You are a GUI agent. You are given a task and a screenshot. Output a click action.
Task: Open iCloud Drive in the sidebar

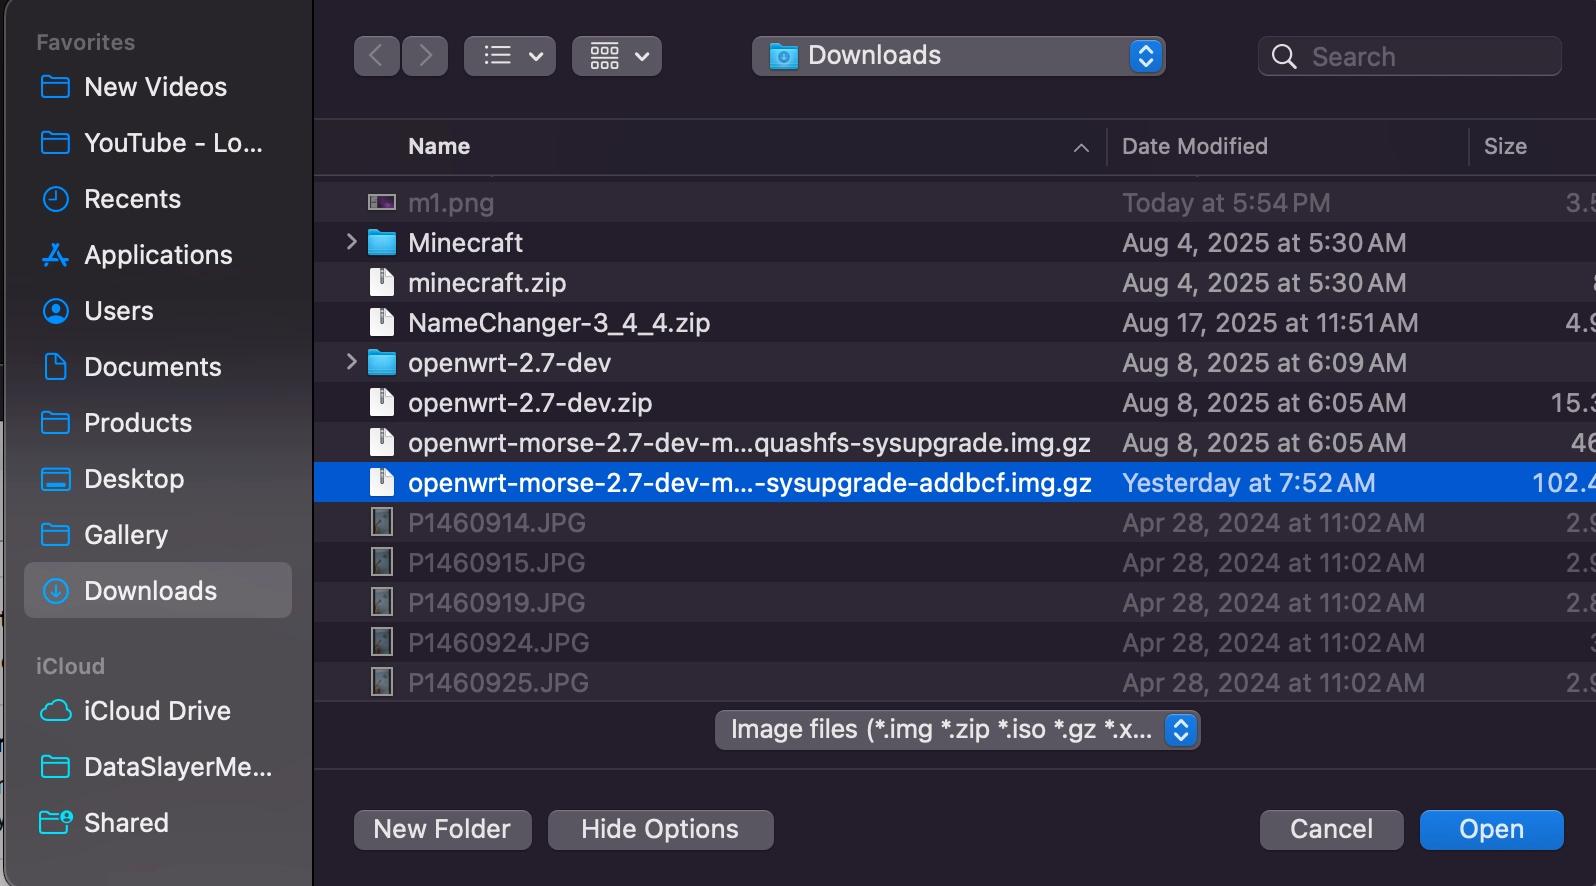tap(158, 711)
